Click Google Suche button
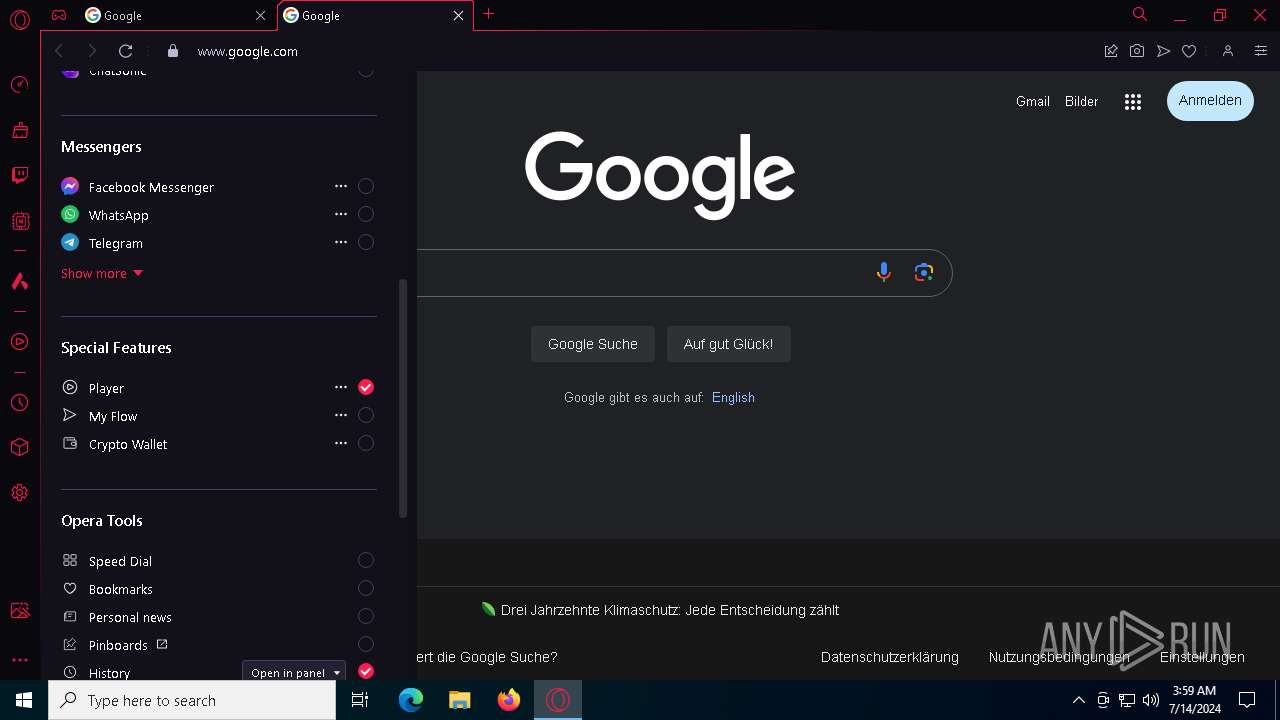 click(593, 344)
